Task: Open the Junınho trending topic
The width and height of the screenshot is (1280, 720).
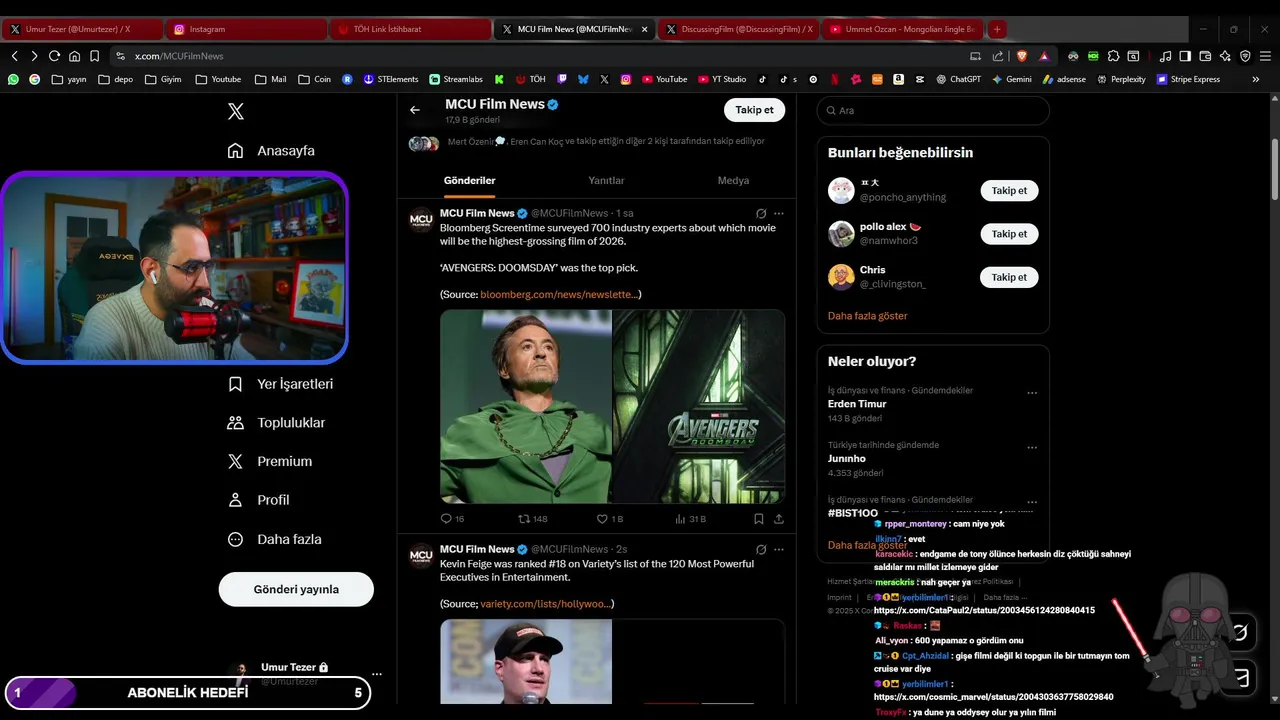Action: pos(847,459)
